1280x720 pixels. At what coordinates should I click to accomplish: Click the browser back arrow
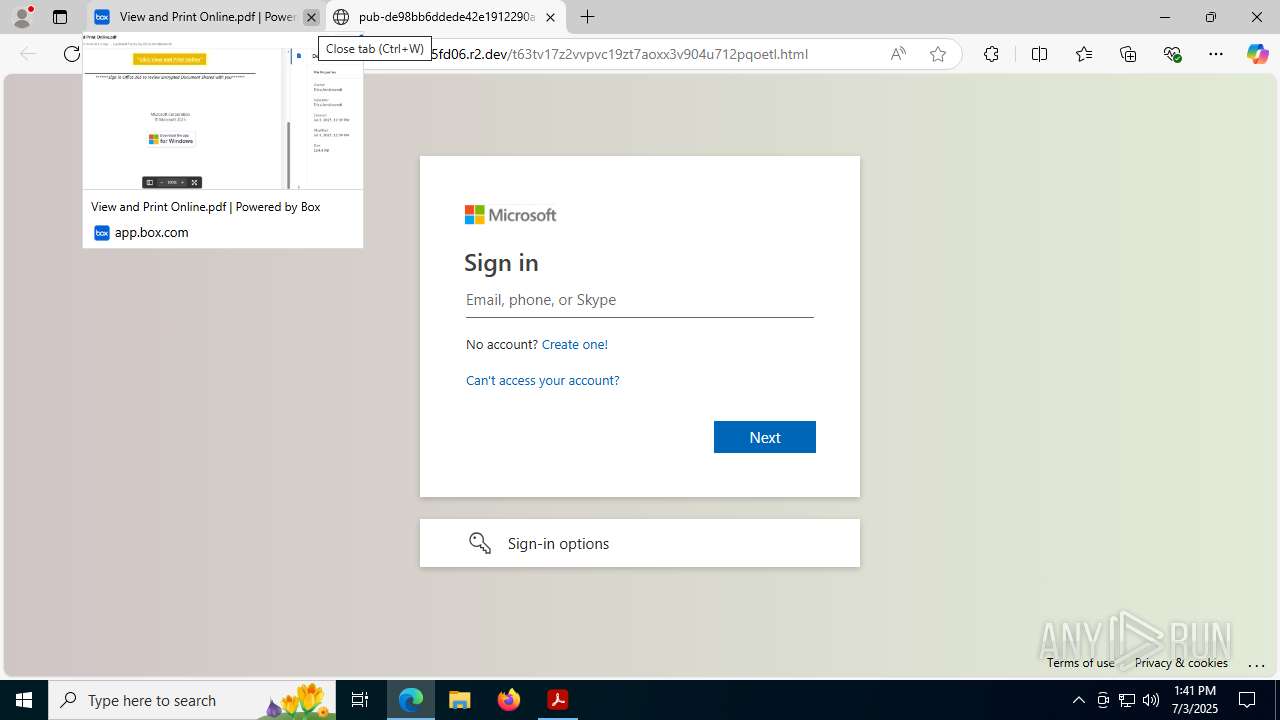[x=28, y=54]
